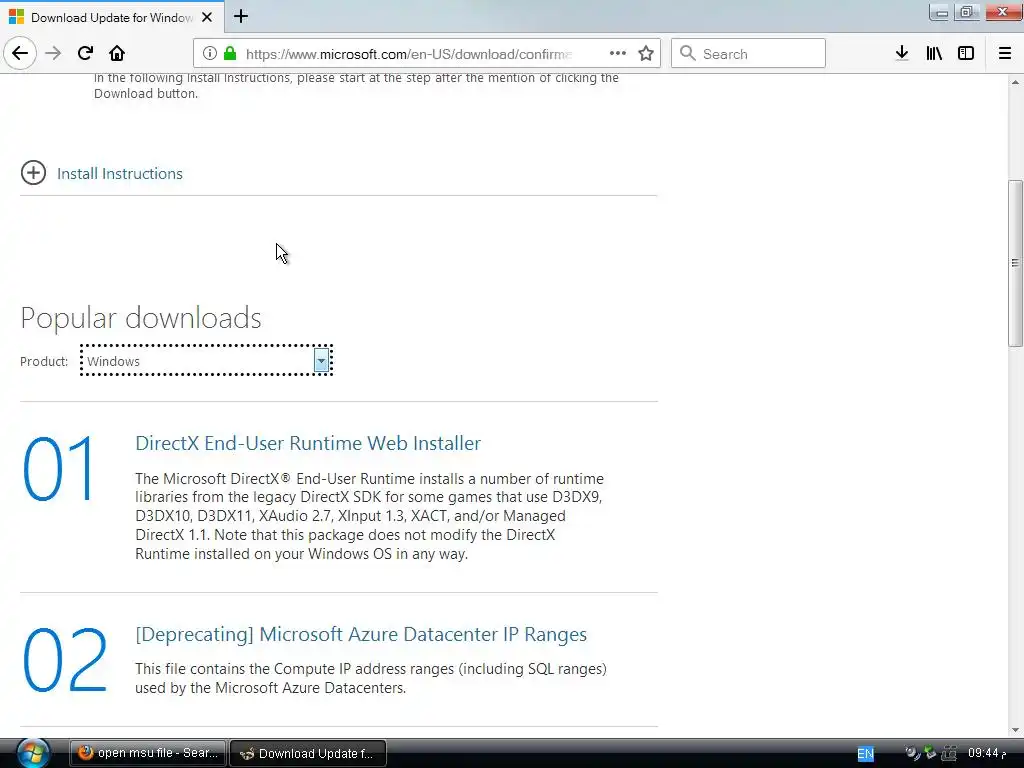The image size is (1024, 768).
Task: Click the third system tray icon
Action: coord(949,754)
